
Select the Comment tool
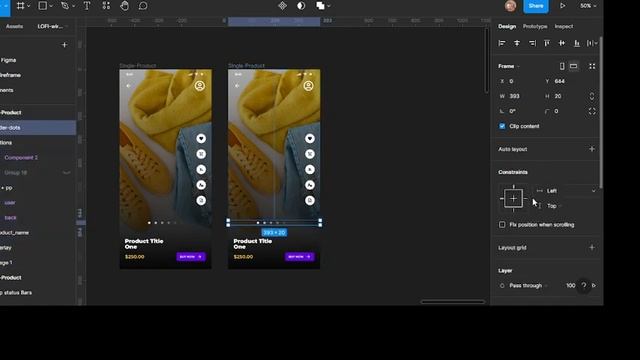pyautogui.click(x=143, y=6)
